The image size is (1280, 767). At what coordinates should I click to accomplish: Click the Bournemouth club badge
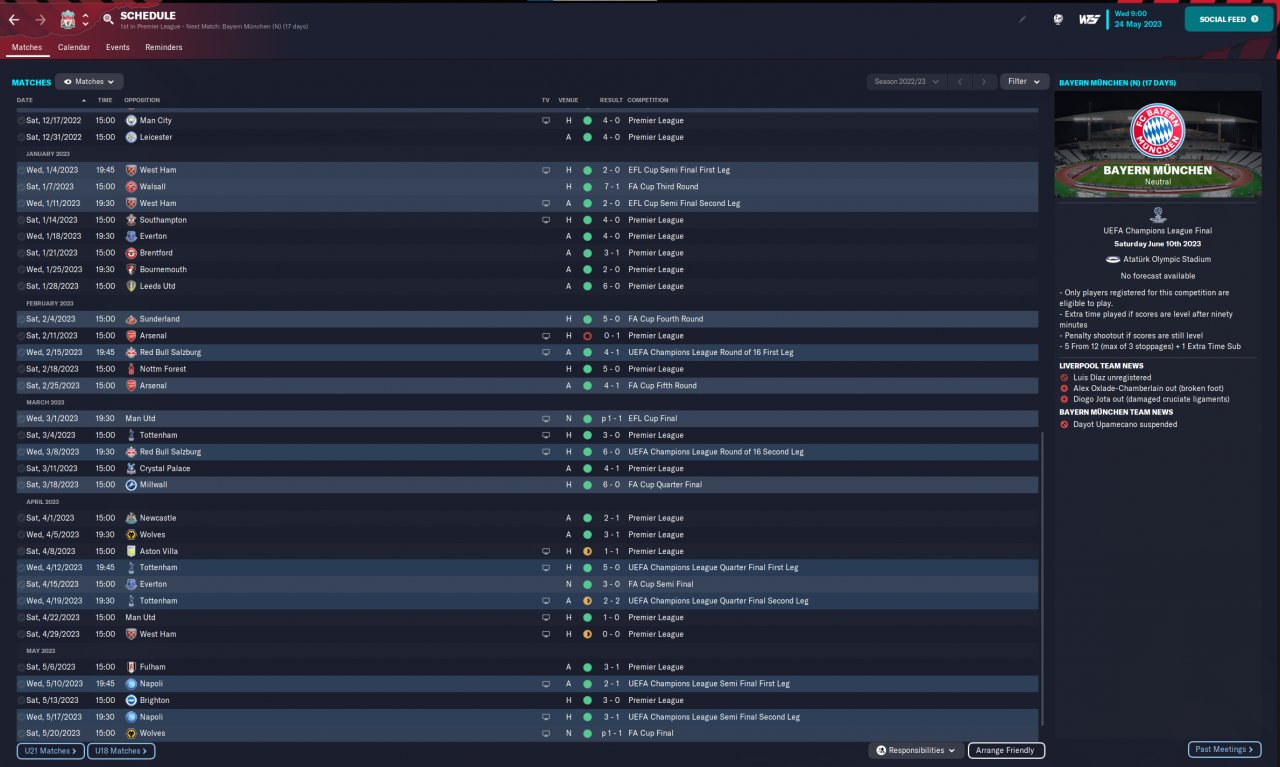[x=131, y=270]
